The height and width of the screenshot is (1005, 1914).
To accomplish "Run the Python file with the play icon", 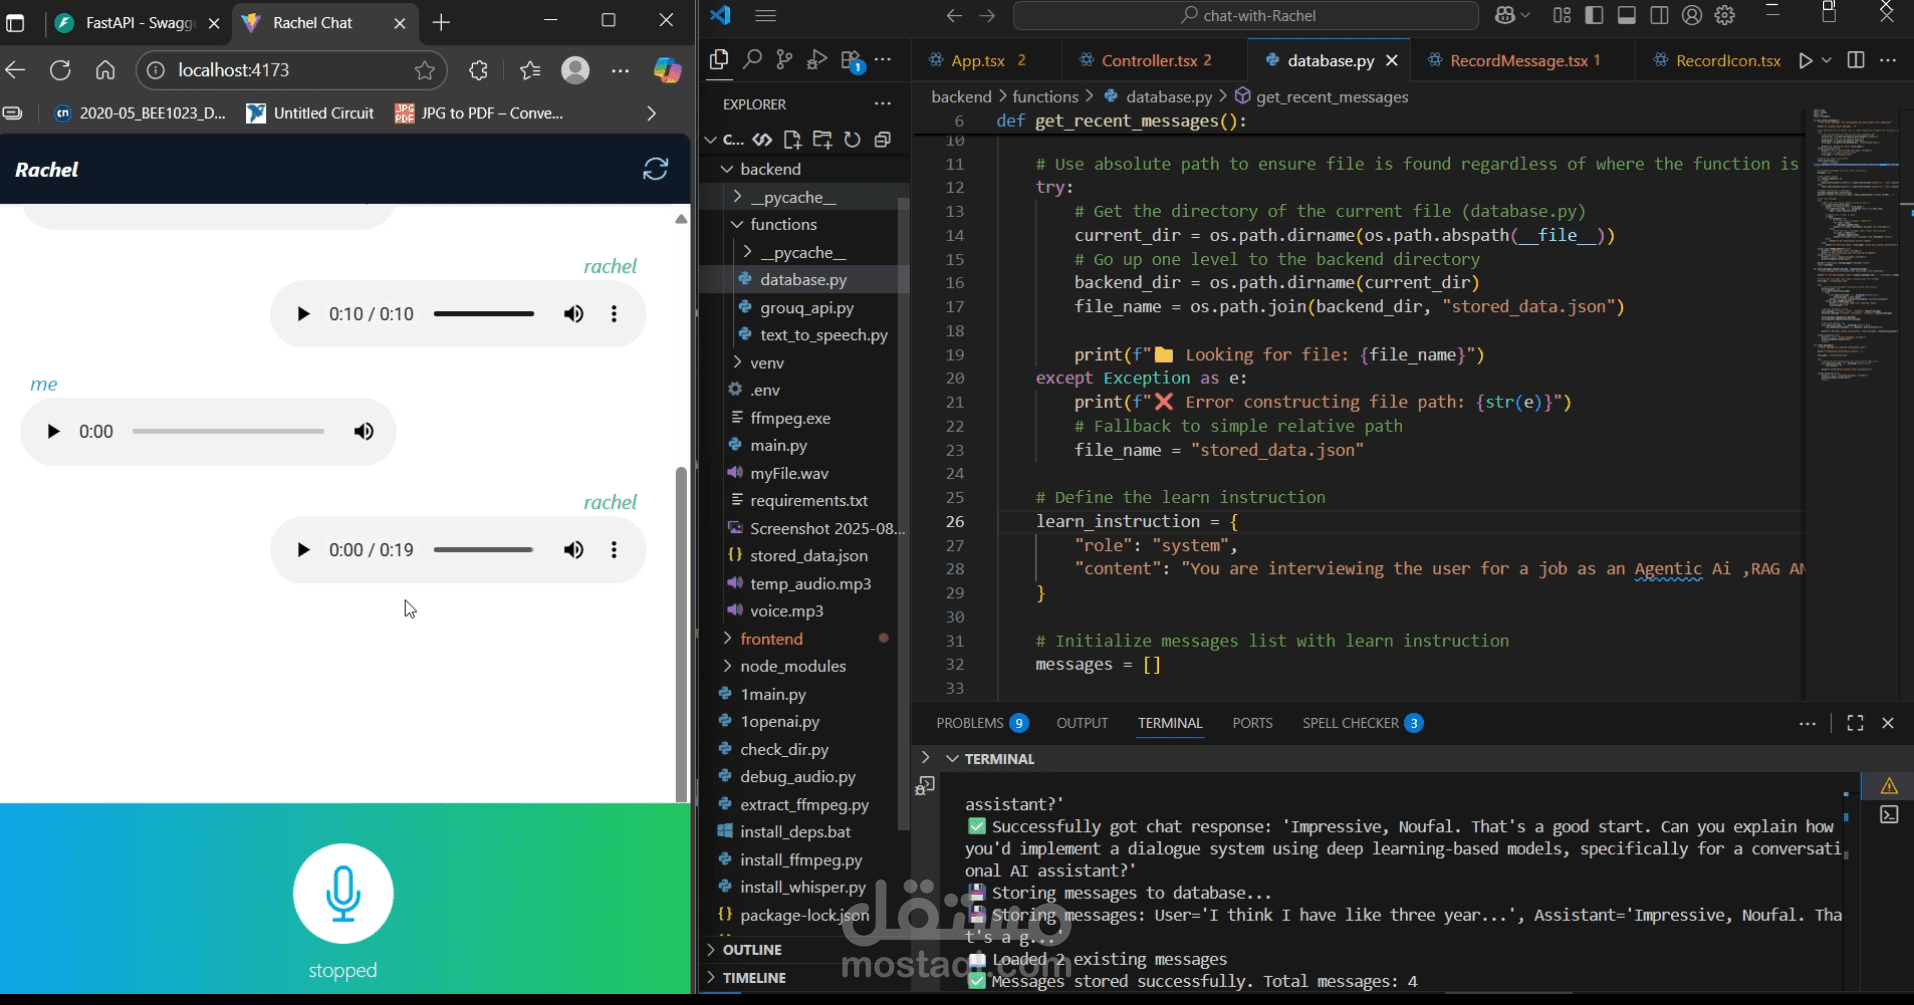I will (x=1805, y=60).
